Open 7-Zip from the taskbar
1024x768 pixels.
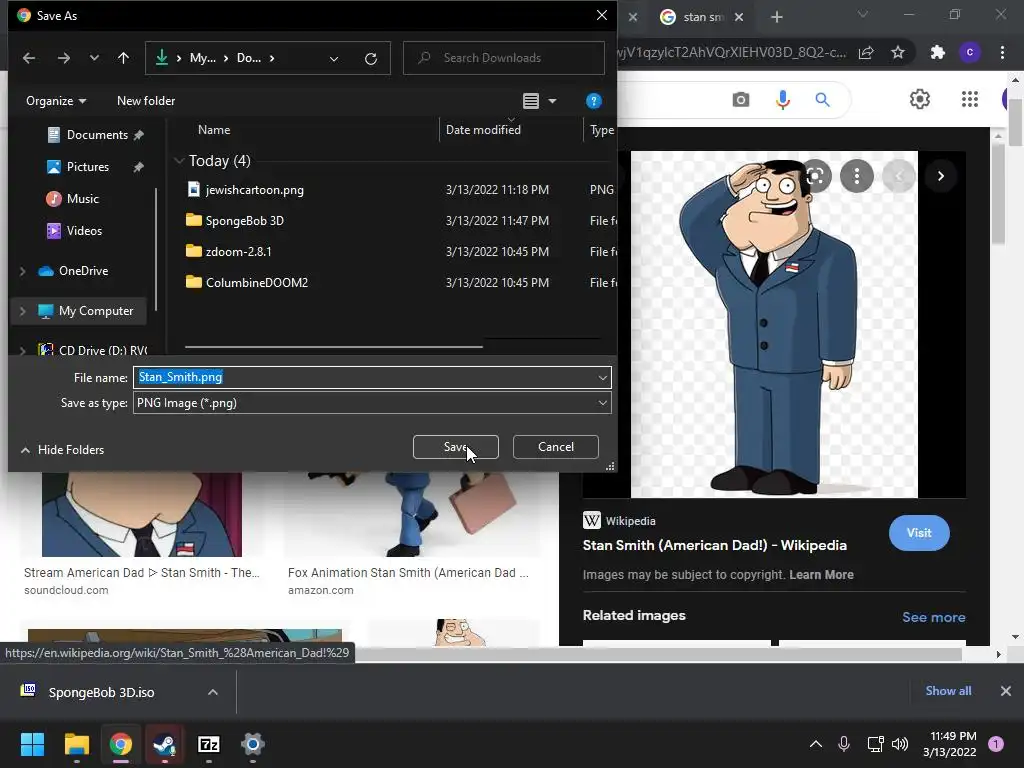point(208,744)
